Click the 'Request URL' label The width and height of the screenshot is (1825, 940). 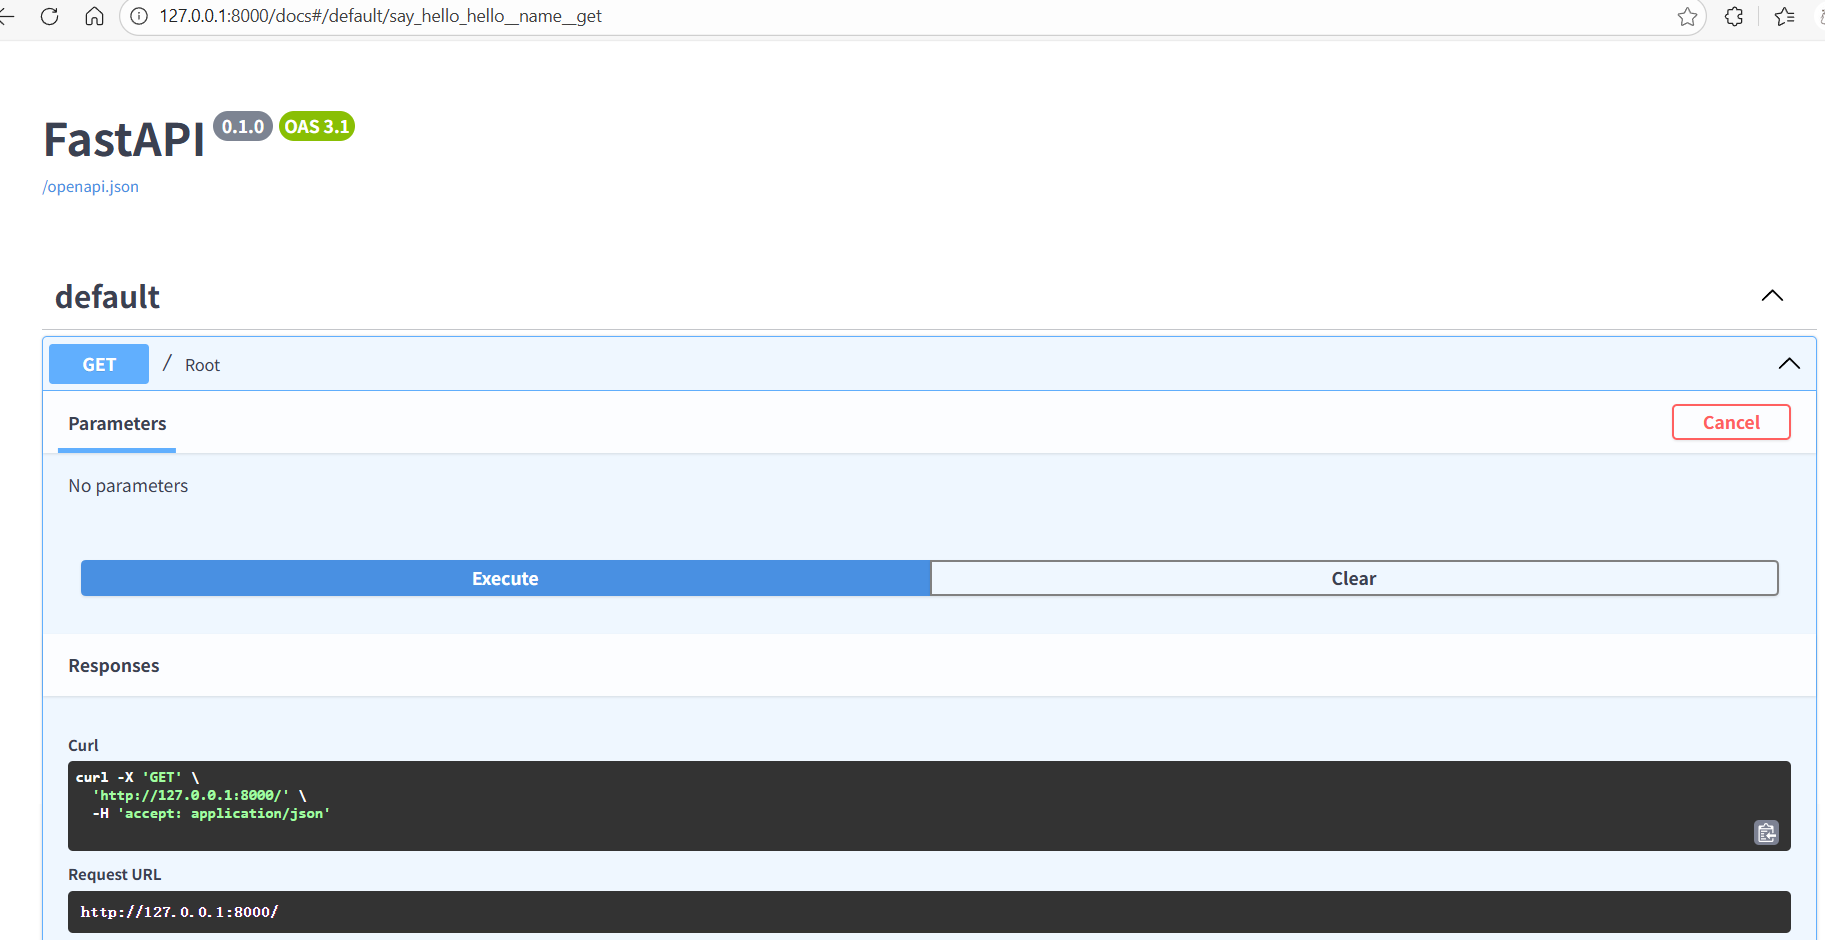(114, 875)
